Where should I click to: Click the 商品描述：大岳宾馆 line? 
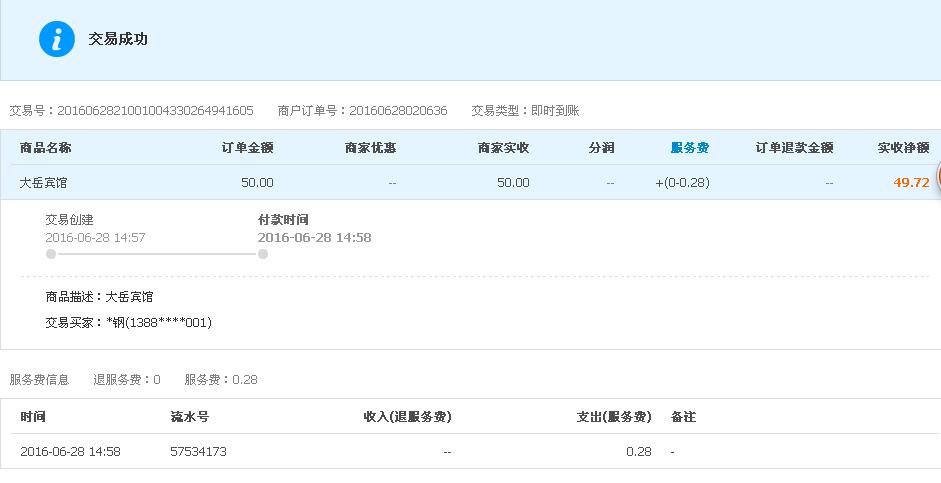(x=100, y=297)
